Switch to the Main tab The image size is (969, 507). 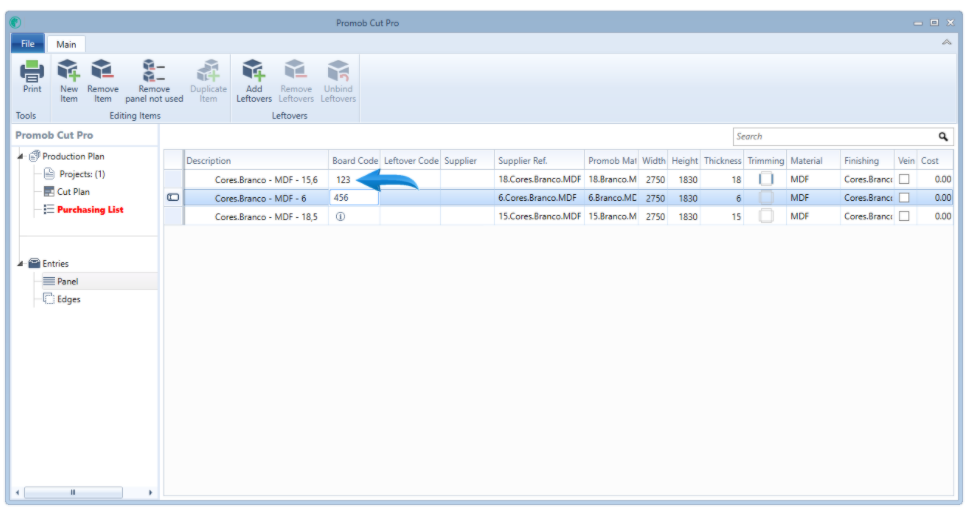click(66, 45)
